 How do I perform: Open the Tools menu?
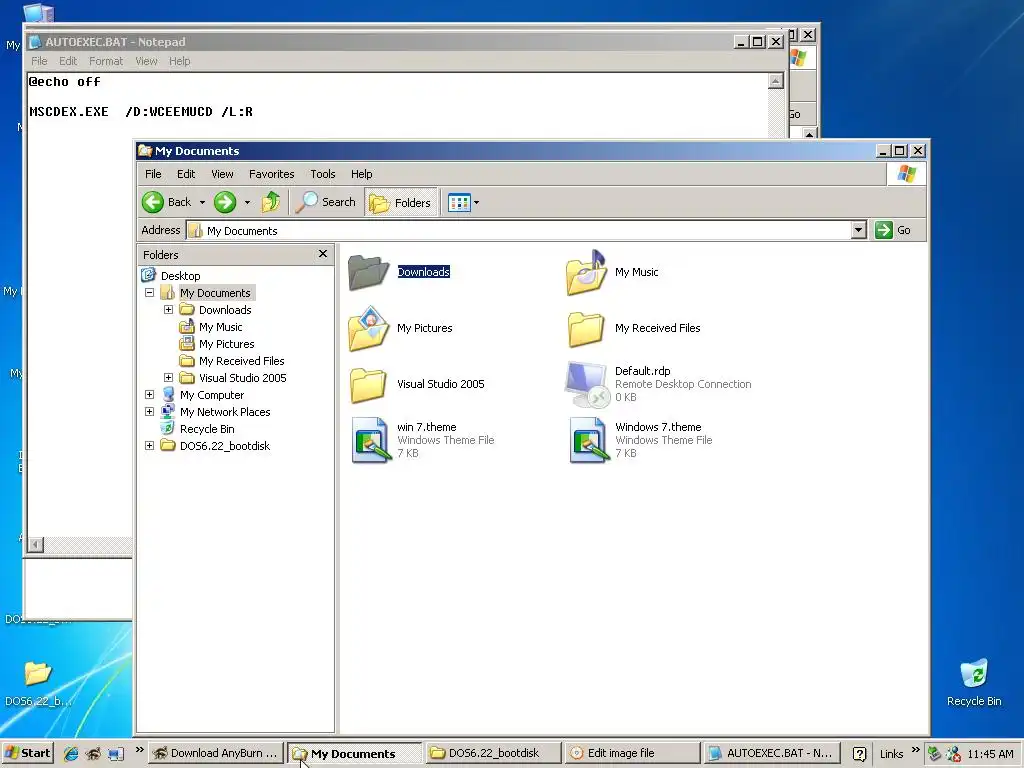click(323, 174)
